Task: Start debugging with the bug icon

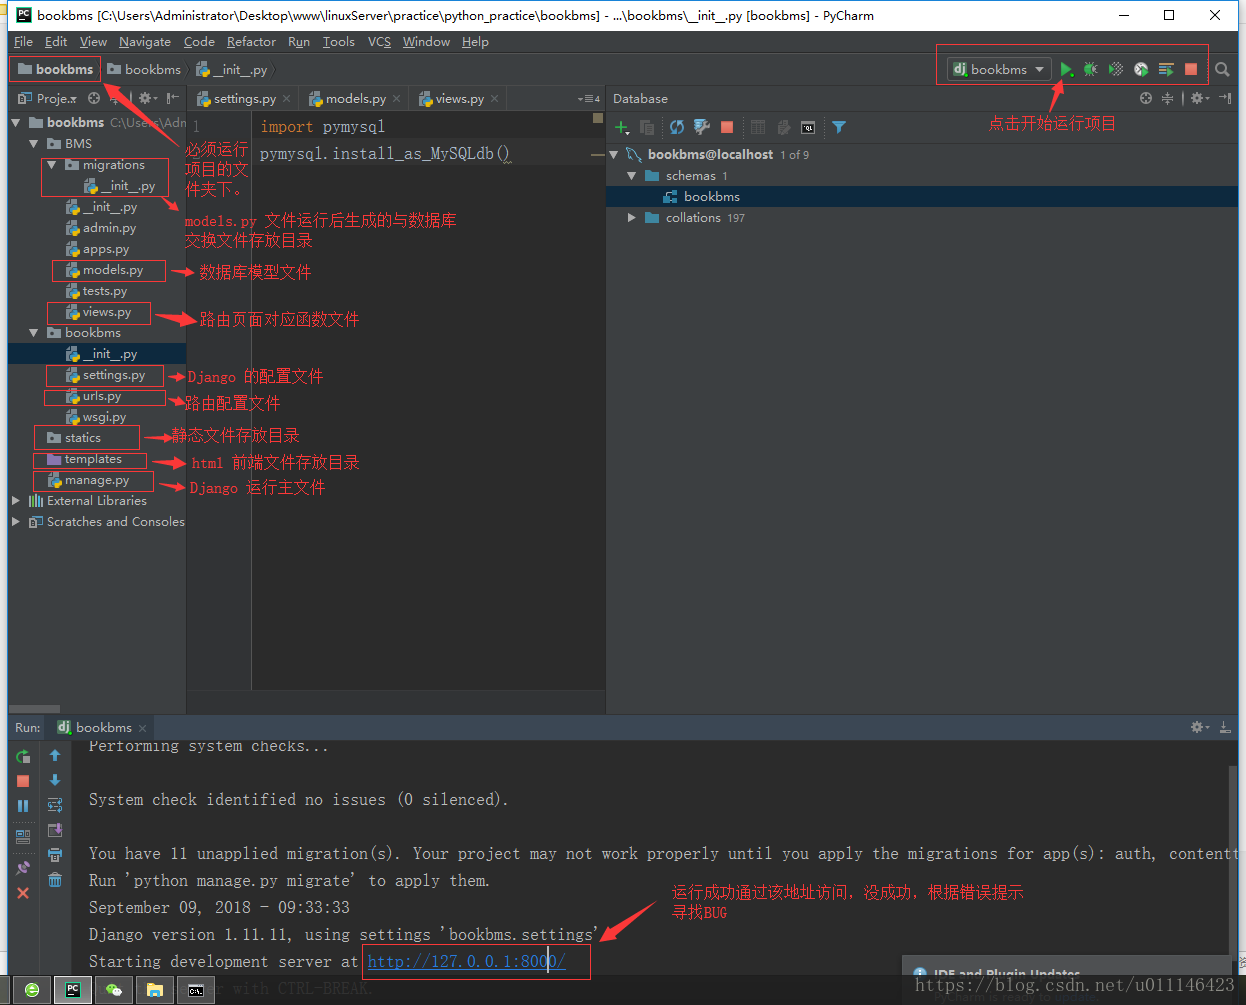Action: 1091,69
